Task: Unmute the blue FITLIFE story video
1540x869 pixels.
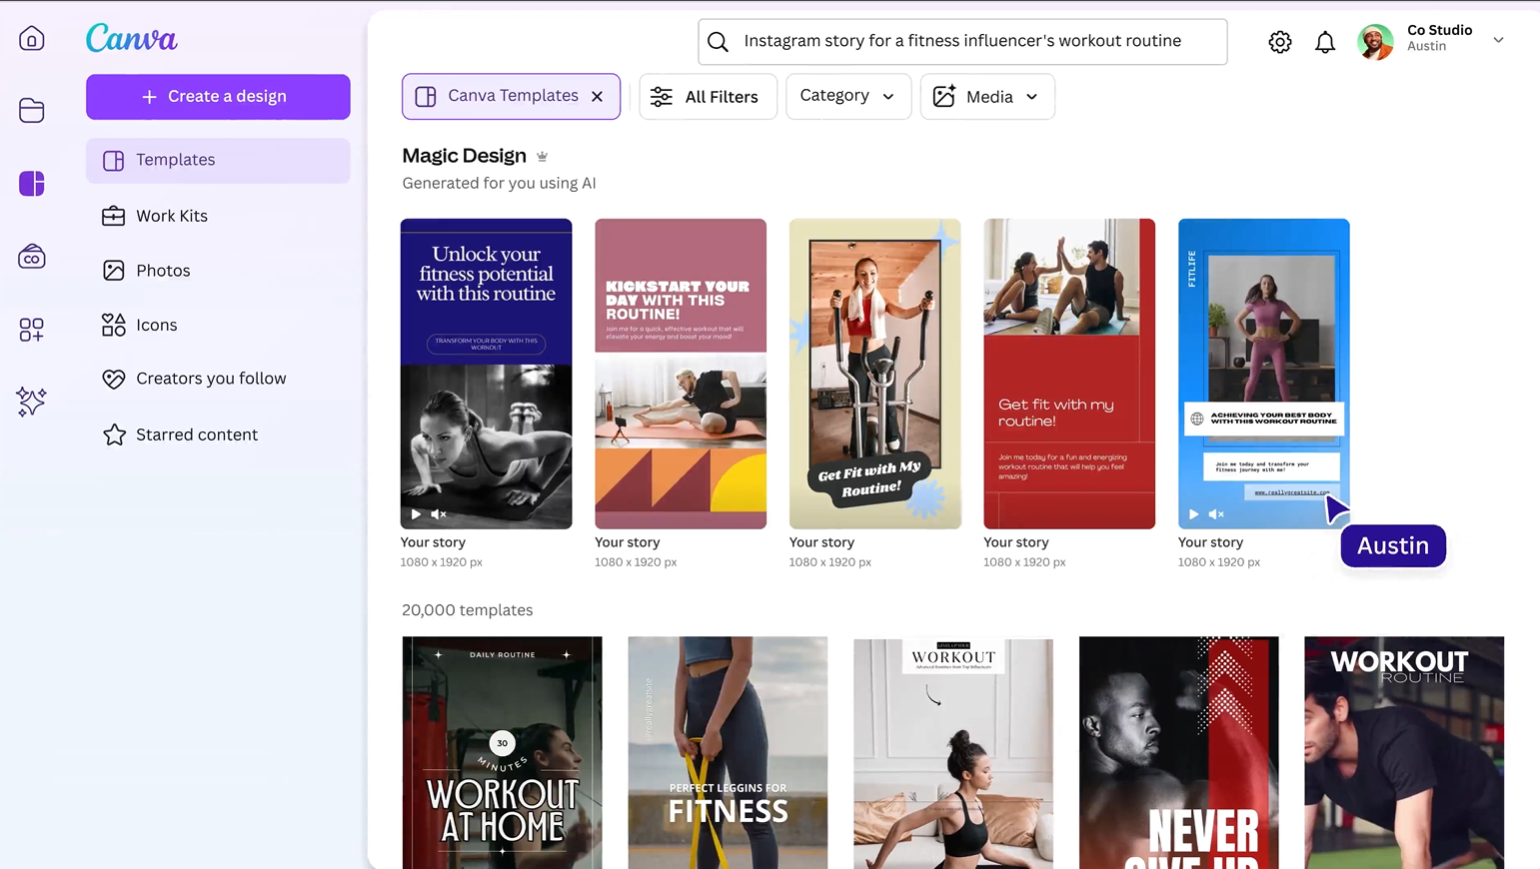Action: click(x=1216, y=514)
